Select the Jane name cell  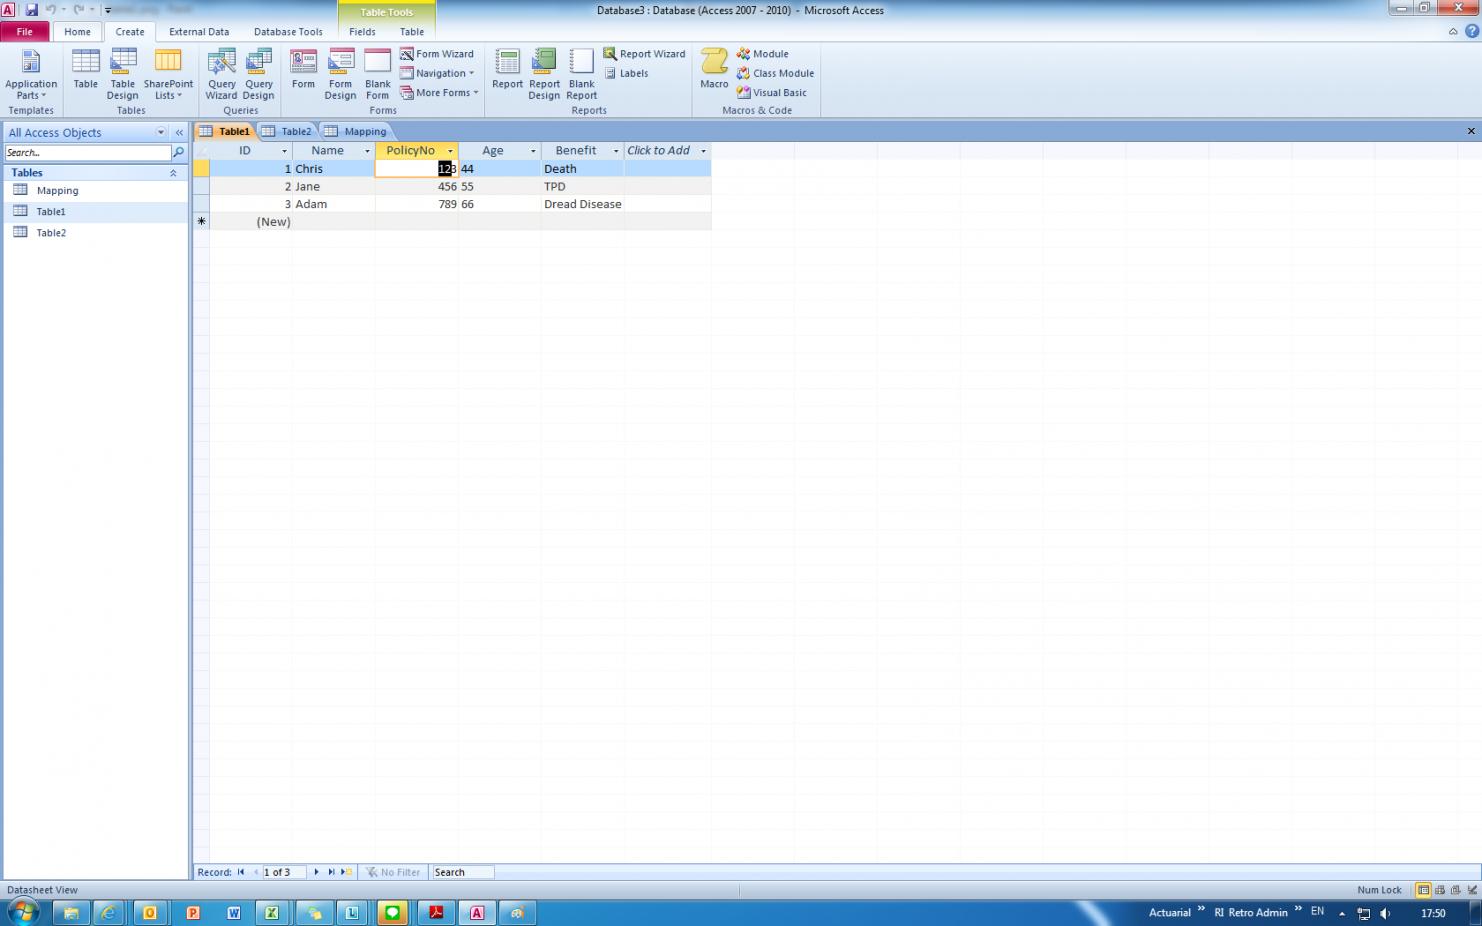pos(334,187)
